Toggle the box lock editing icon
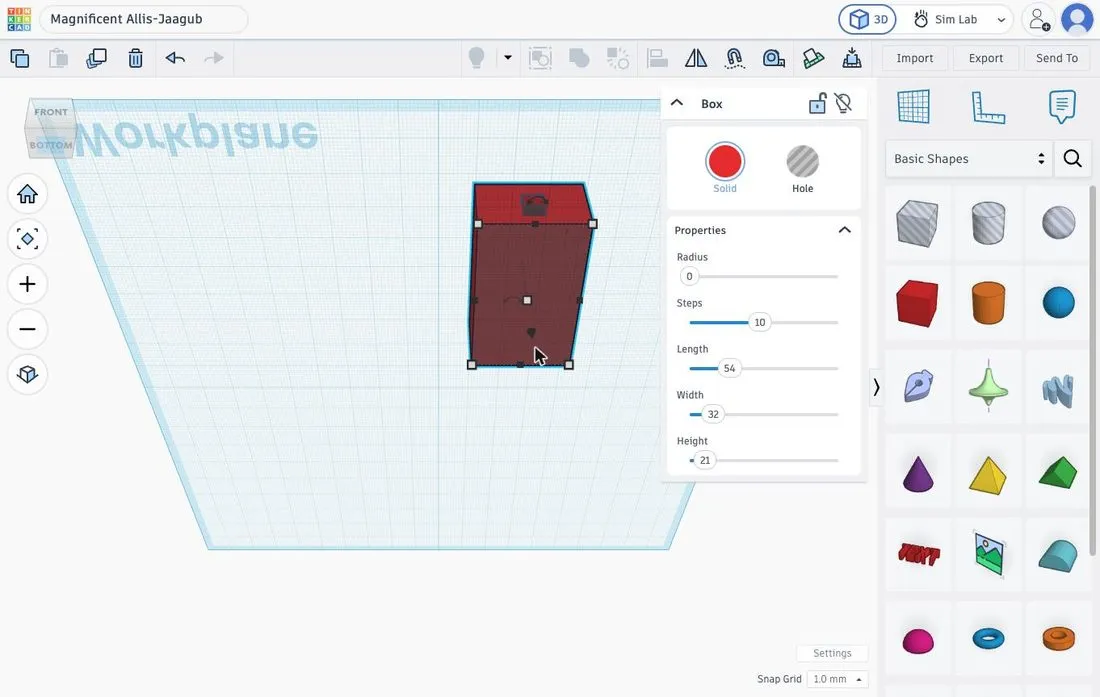The width and height of the screenshot is (1100, 697). point(817,104)
